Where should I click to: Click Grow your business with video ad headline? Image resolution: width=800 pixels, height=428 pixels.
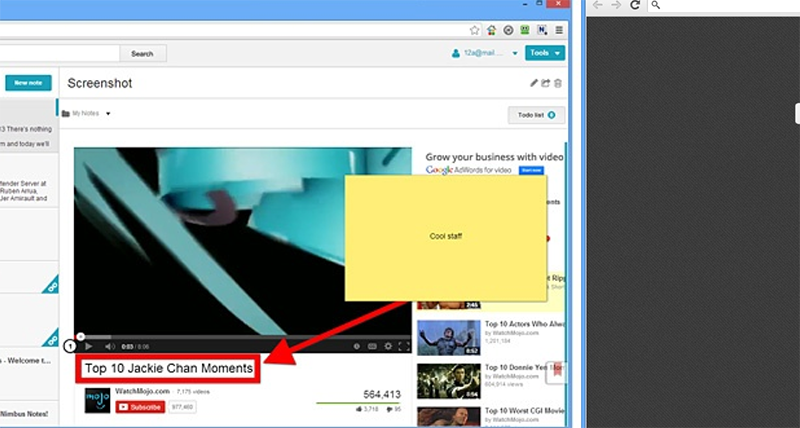pos(494,157)
